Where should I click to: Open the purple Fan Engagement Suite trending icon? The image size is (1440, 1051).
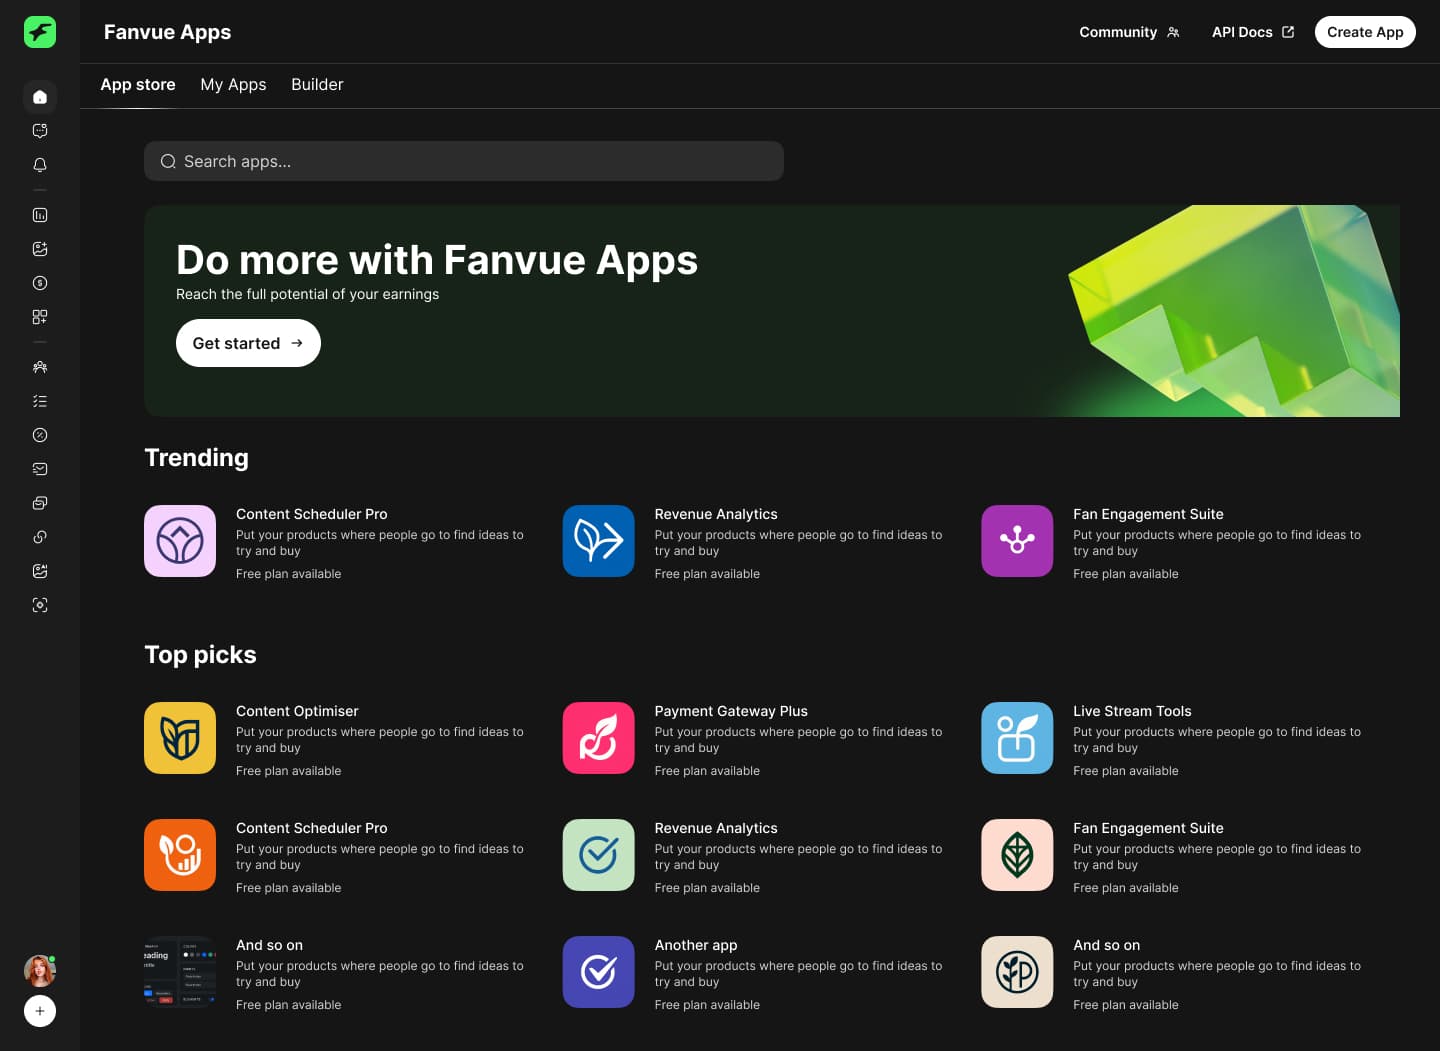coord(1017,541)
